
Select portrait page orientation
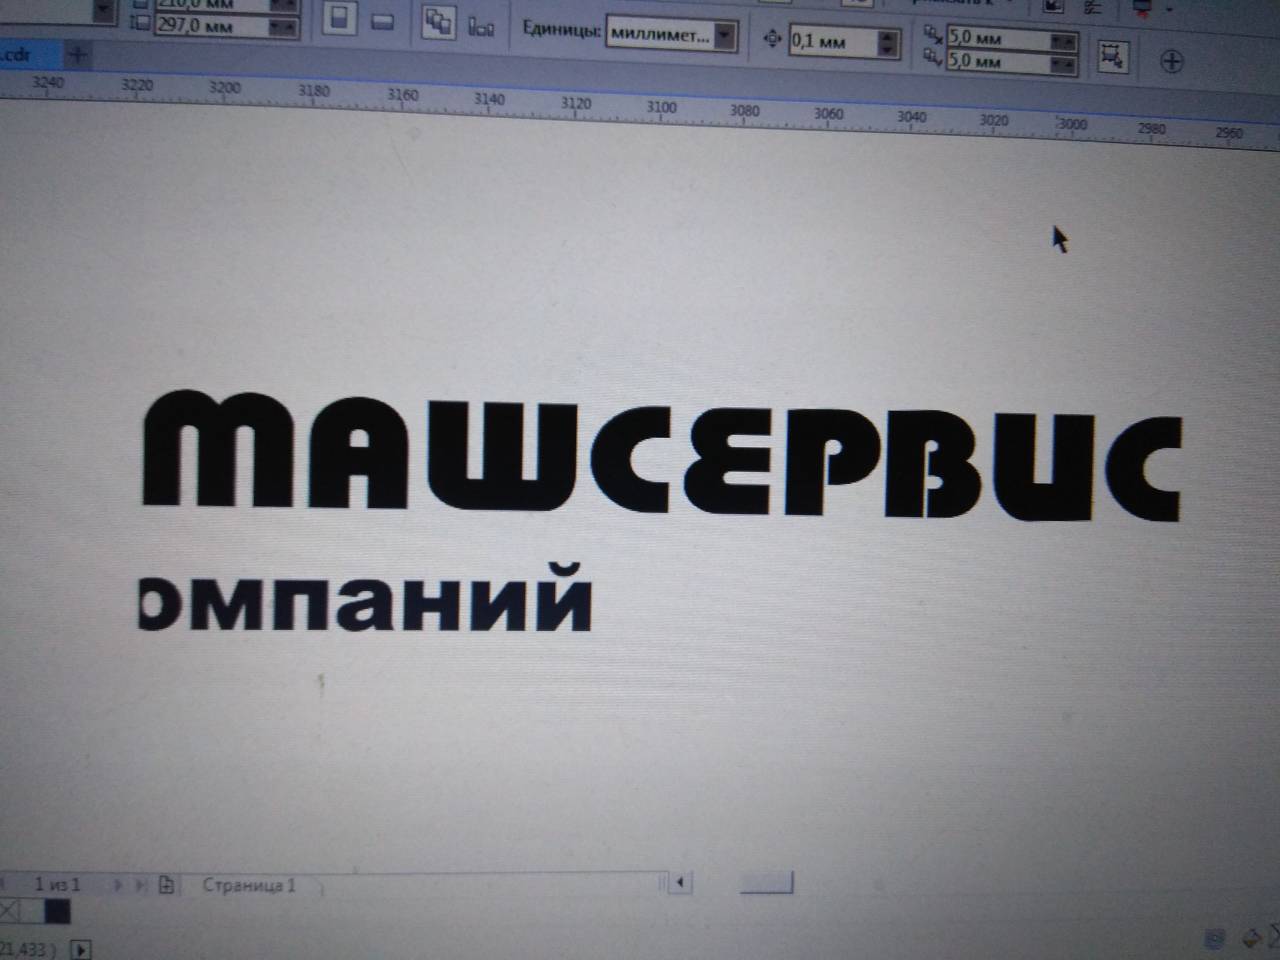click(x=340, y=18)
